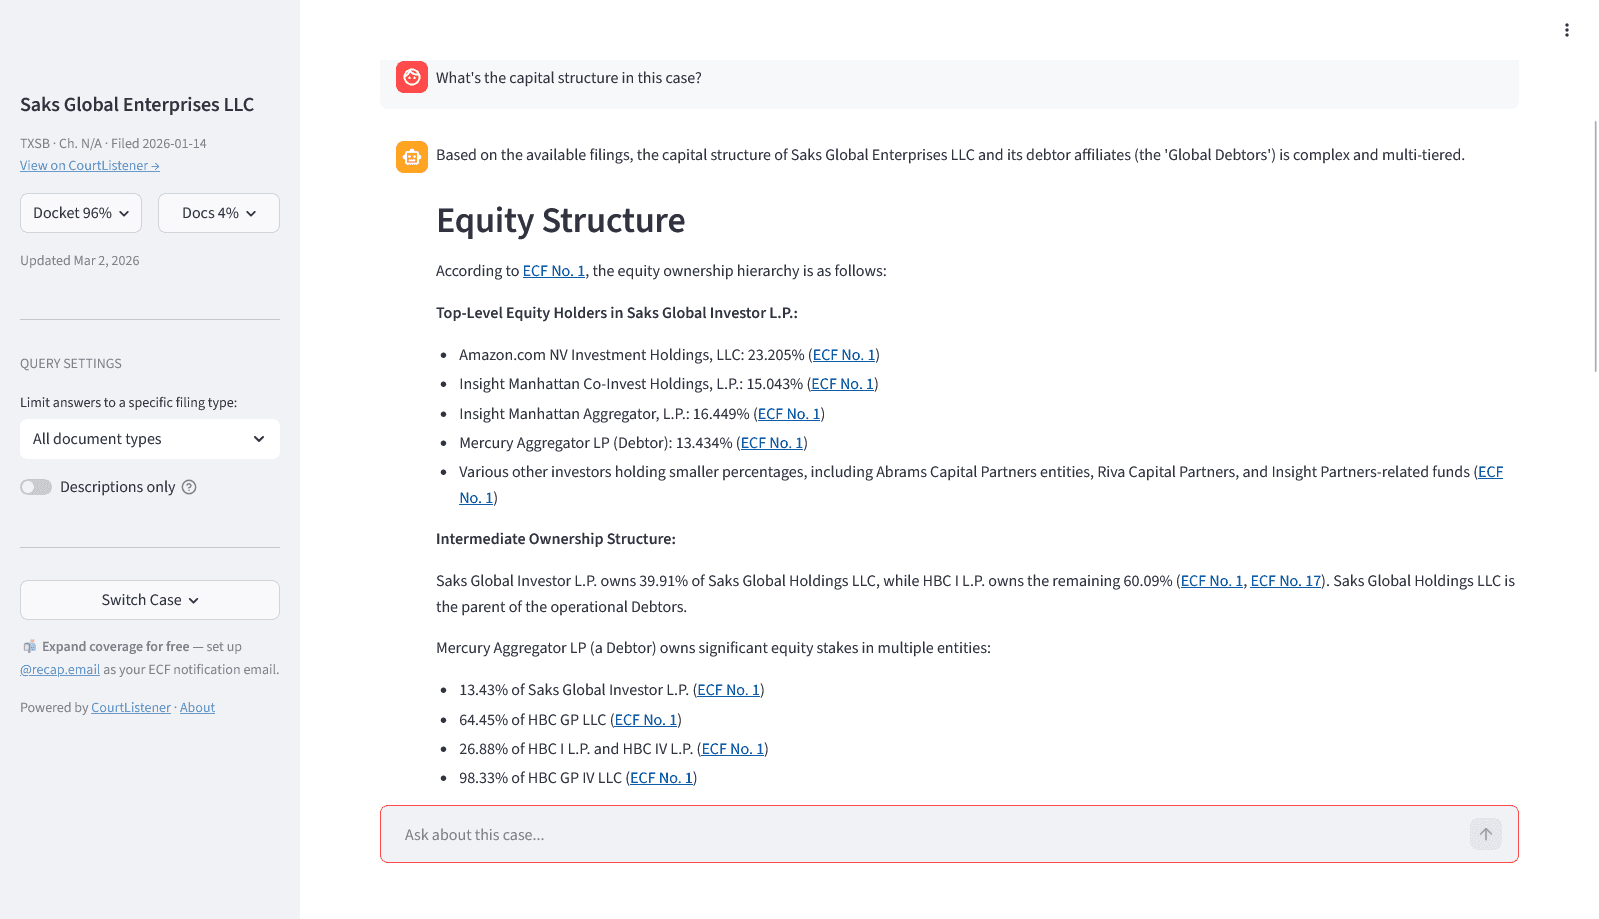Open the Switch Case menu
This screenshot has width=1599, height=919.
(x=150, y=600)
